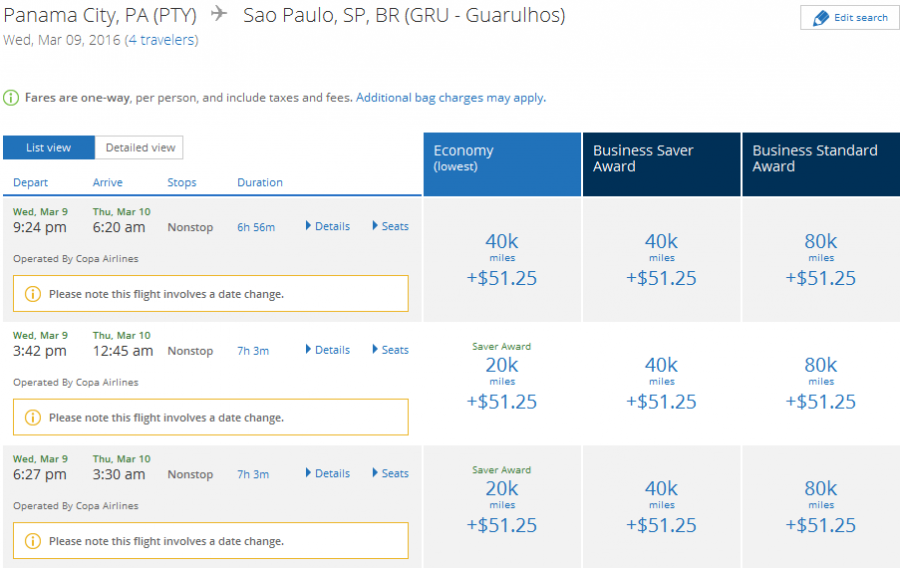Switch to Detailed view

tap(140, 148)
